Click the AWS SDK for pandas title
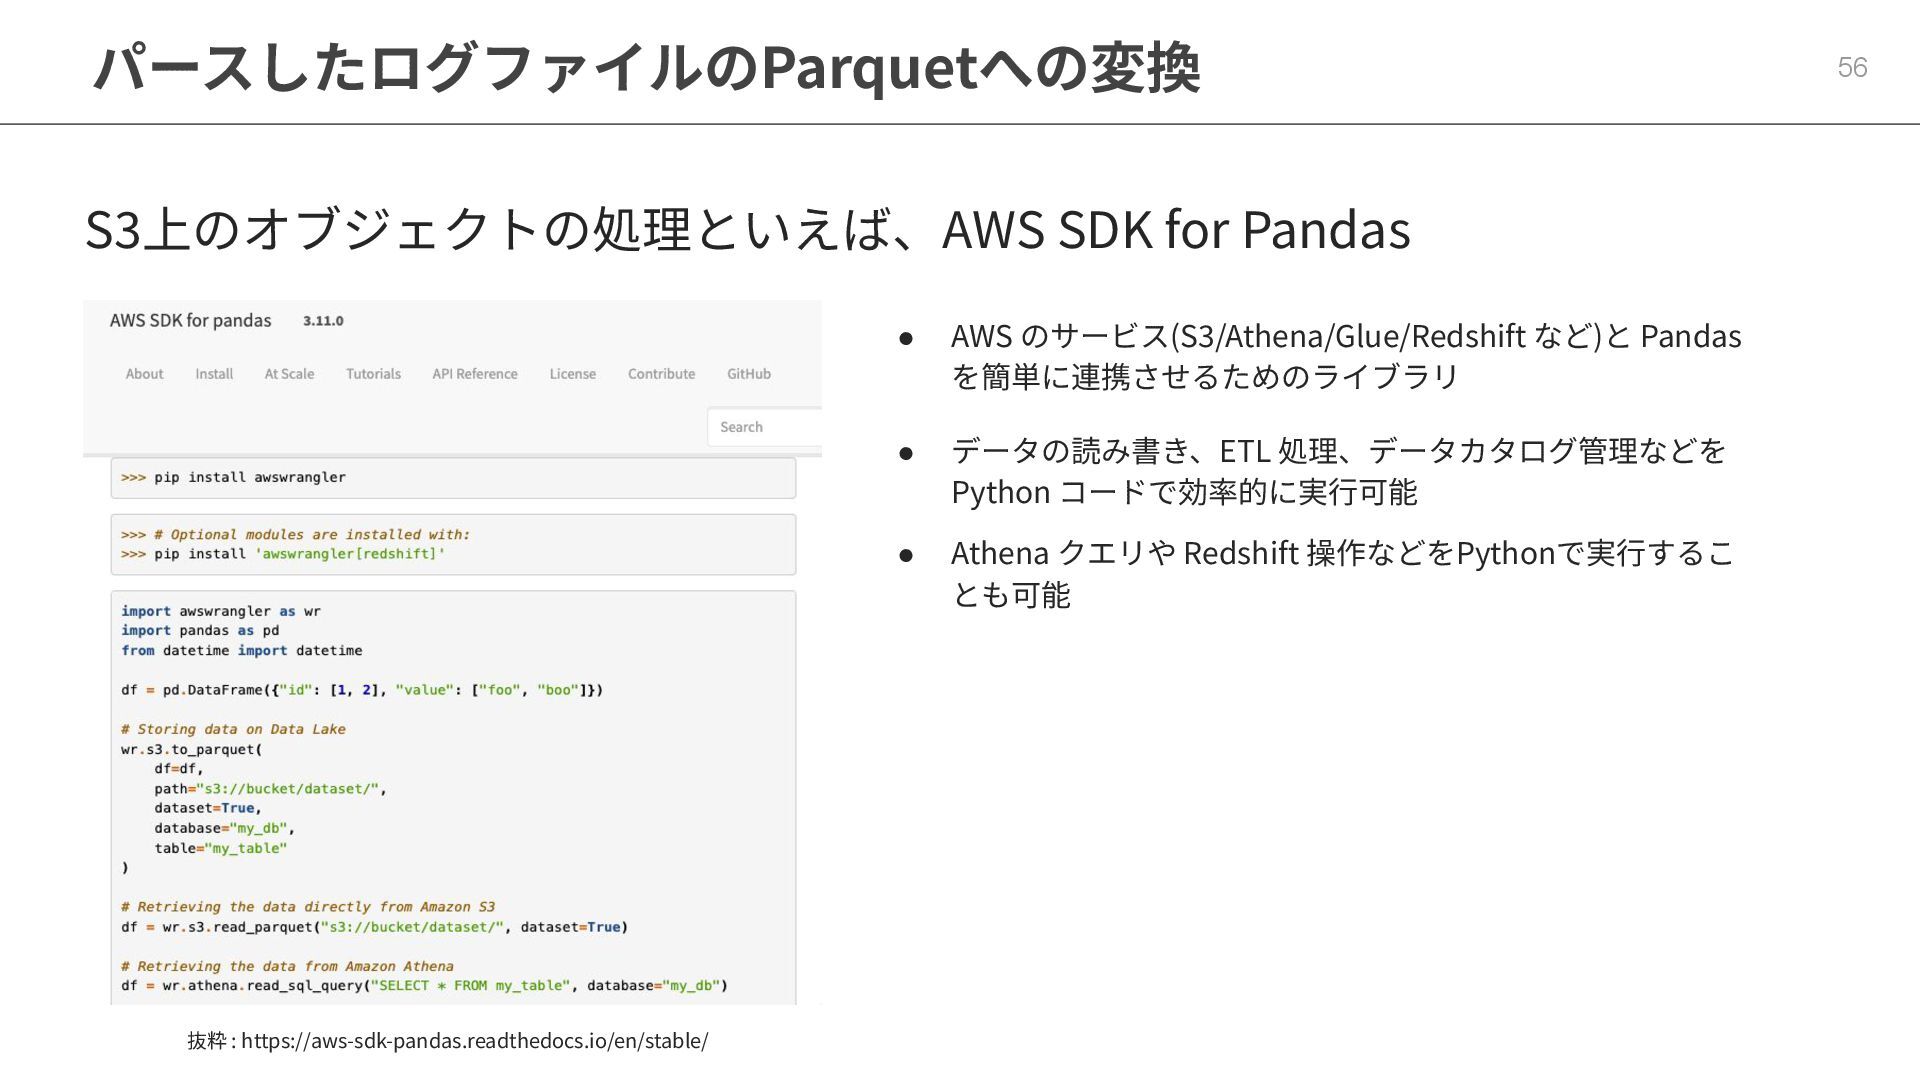1920x1080 pixels. (x=190, y=321)
